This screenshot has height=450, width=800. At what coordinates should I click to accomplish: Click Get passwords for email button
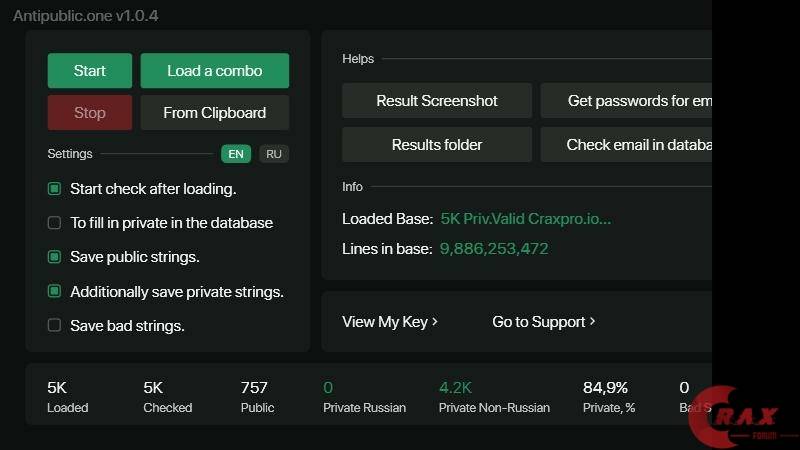tap(626, 101)
